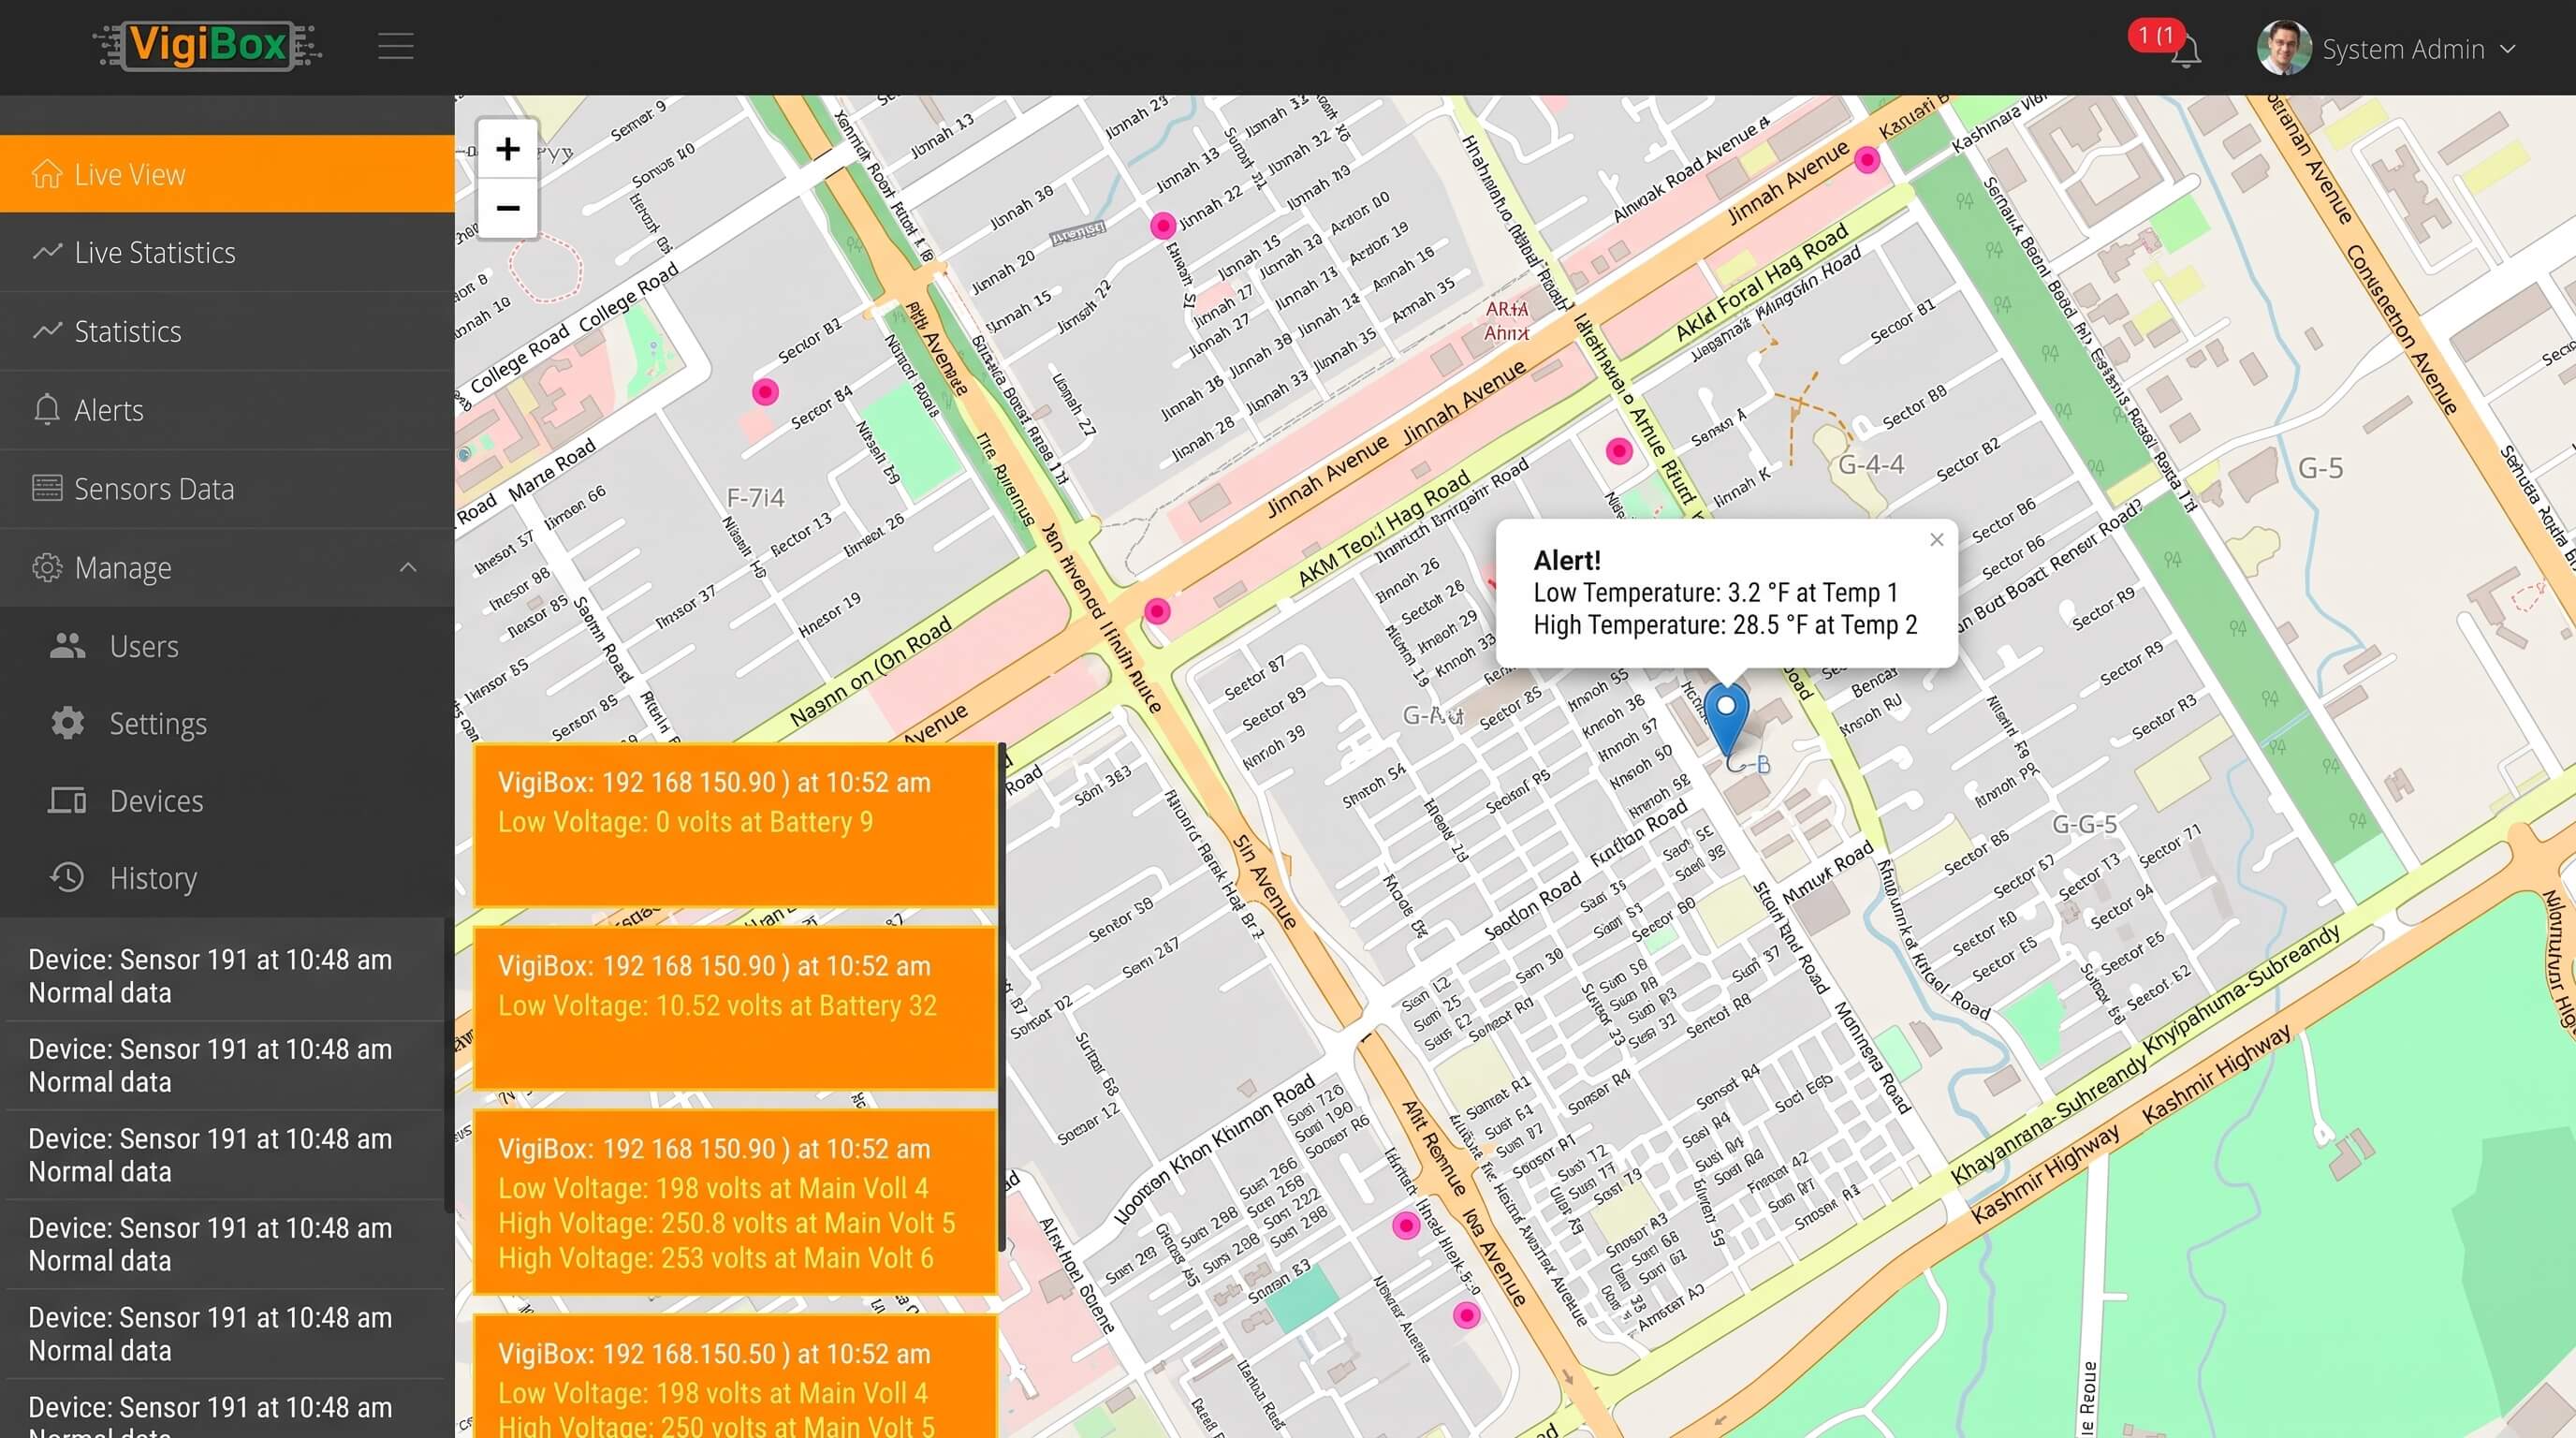Expand the System Admin dropdown arrow
2576x1438 pixels.
2507,49
